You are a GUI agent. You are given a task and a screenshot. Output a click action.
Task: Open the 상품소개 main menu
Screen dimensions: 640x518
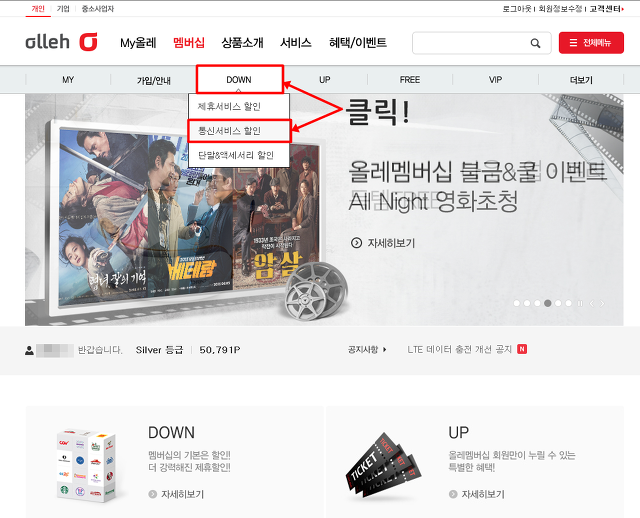tap(242, 42)
